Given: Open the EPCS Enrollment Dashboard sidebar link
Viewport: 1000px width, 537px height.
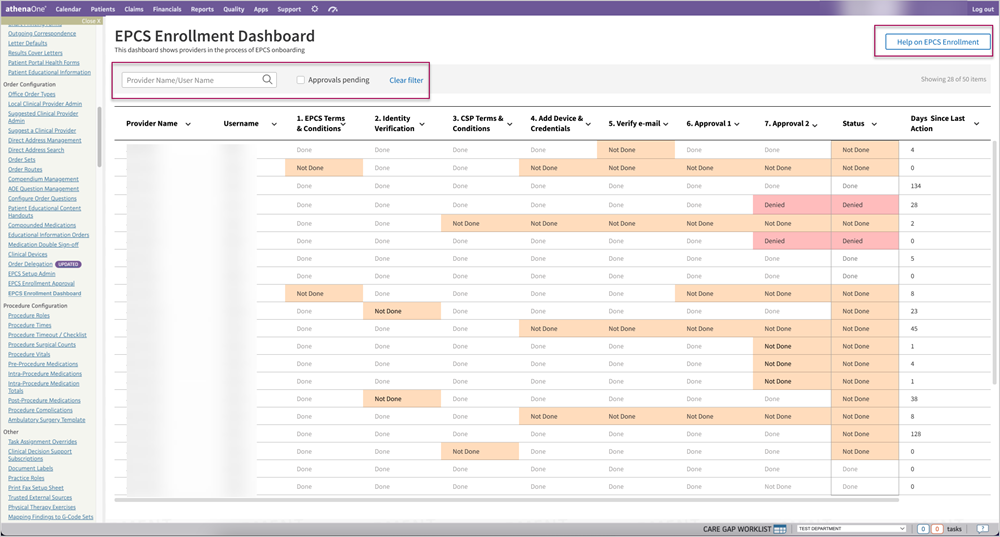Looking at the screenshot, I should [x=45, y=293].
